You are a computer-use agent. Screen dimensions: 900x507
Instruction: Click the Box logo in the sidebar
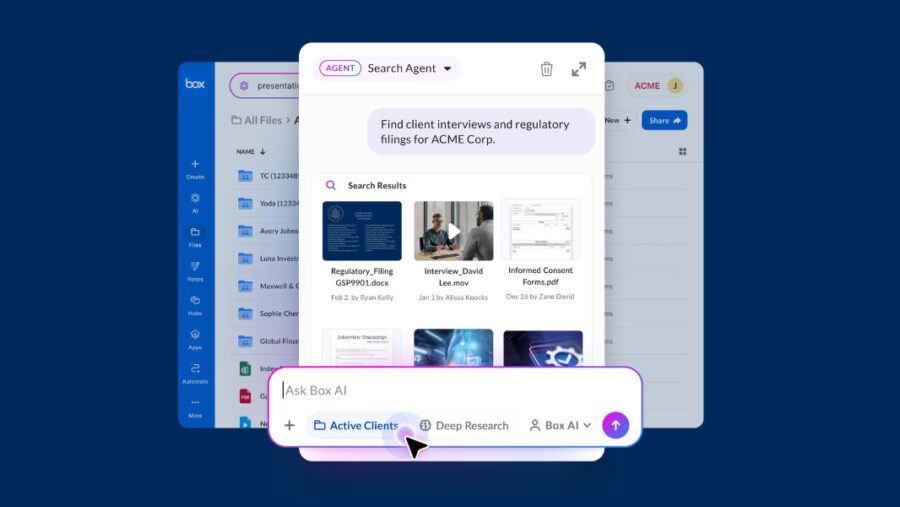195,84
